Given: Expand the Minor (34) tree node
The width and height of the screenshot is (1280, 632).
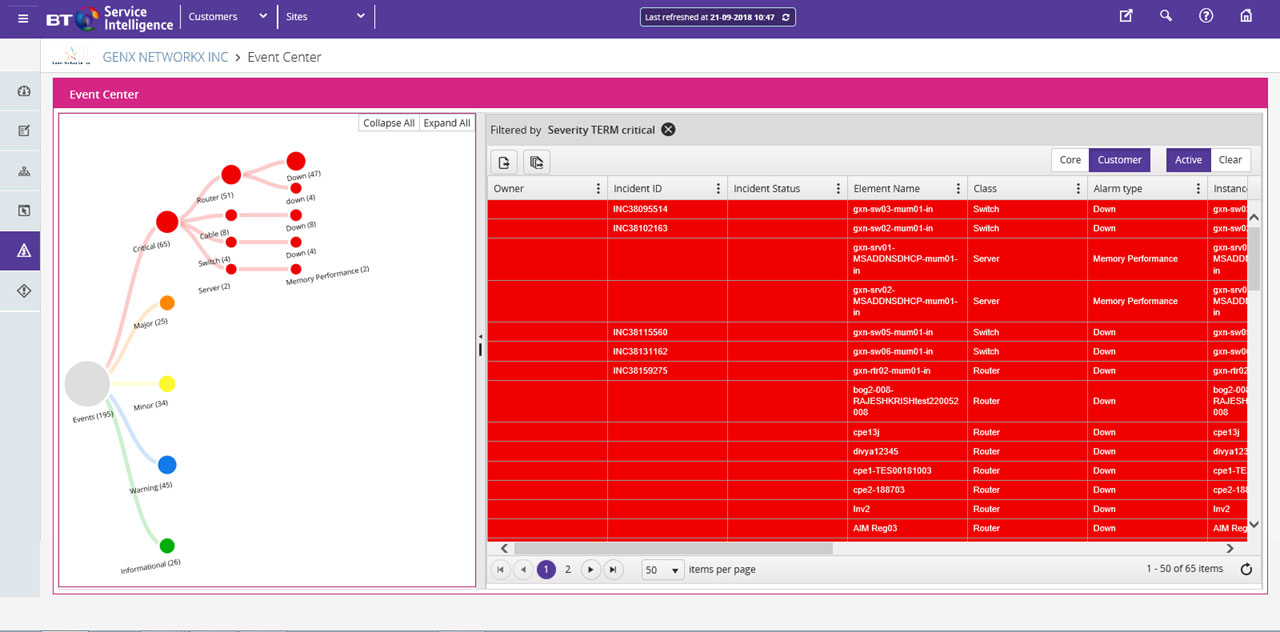Looking at the screenshot, I should (167, 384).
